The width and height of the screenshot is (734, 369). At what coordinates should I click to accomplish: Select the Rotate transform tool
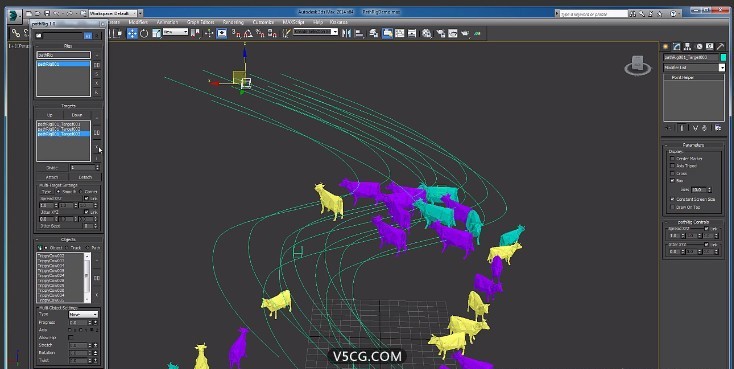tap(144, 33)
